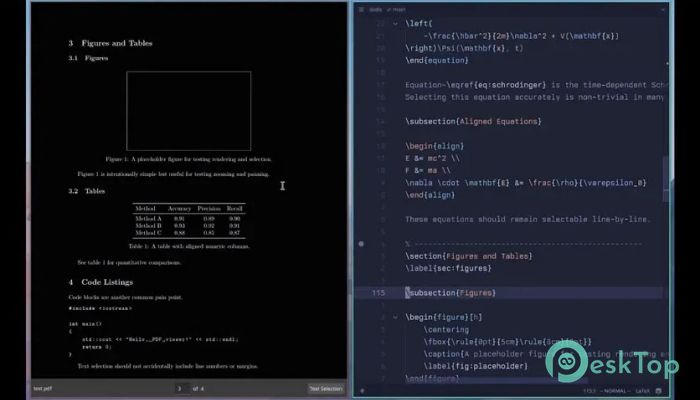Image resolution: width=700 pixels, height=400 pixels.
Task: Toggle the NORMAL vim mode indicator
Action: (x=615, y=391)
